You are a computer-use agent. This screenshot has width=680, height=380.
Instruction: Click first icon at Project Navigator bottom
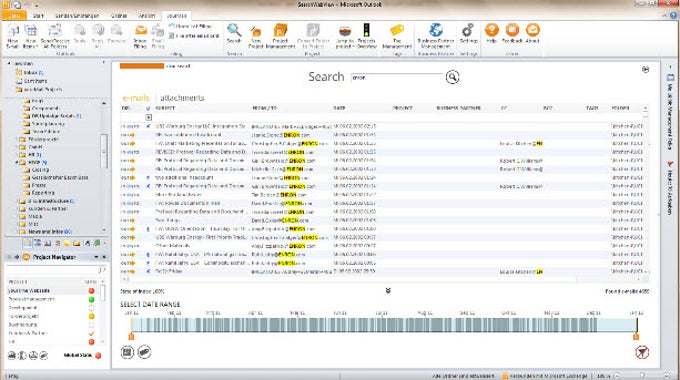pos(12,355)
